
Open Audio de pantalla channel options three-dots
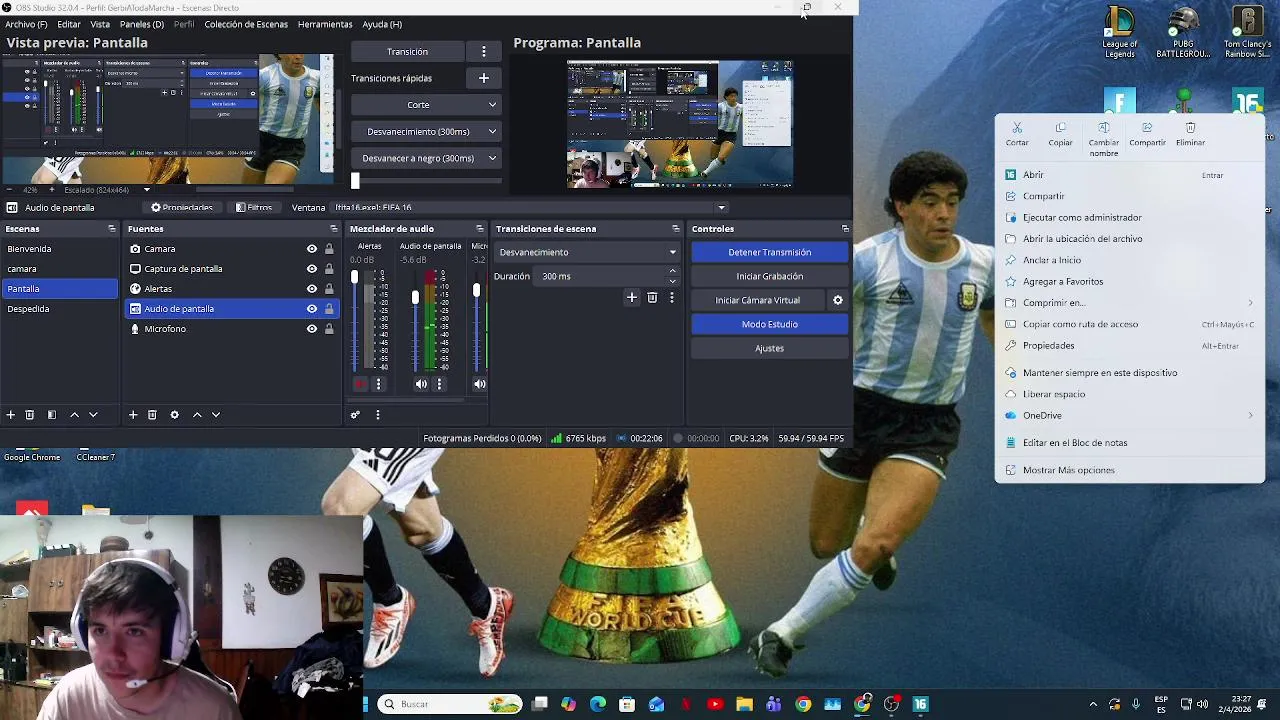[x=439, y=384]
